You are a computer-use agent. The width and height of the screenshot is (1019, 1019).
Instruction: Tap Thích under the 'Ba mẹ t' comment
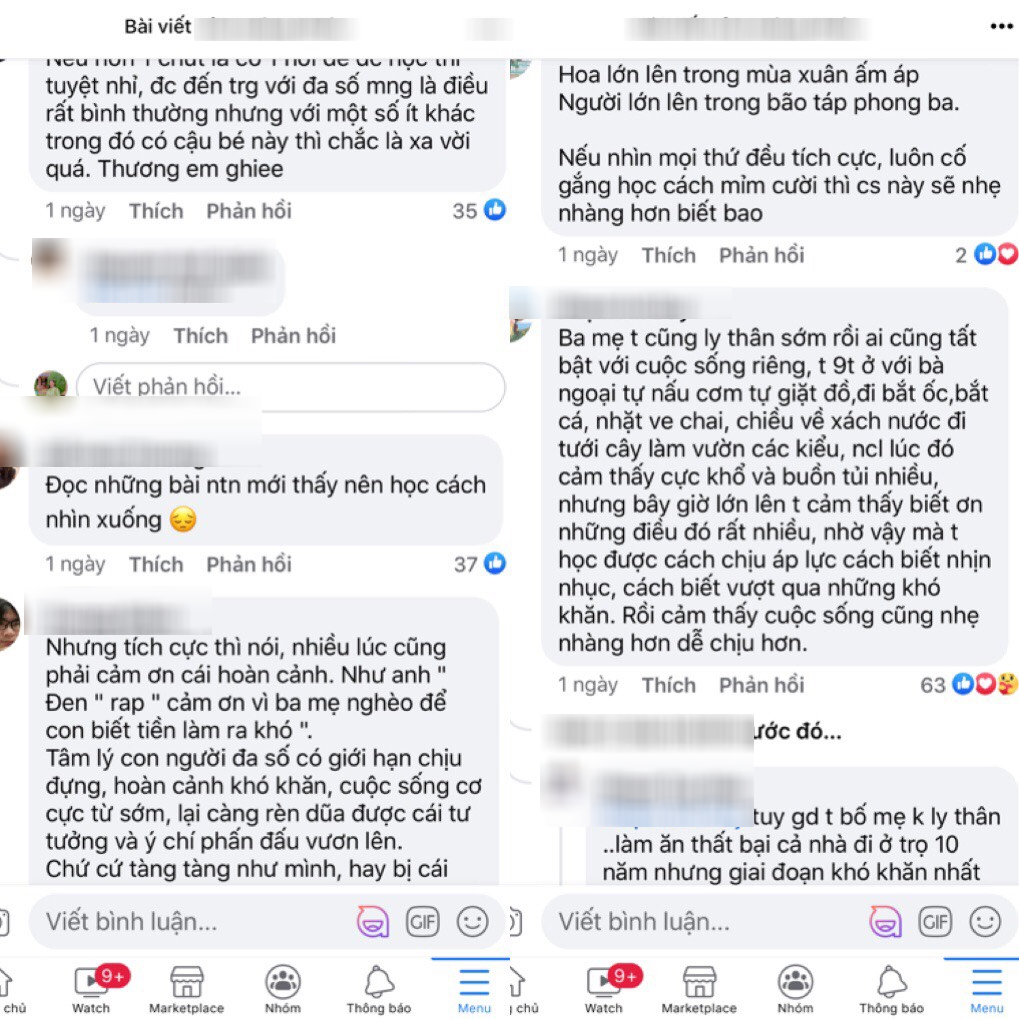669,685
